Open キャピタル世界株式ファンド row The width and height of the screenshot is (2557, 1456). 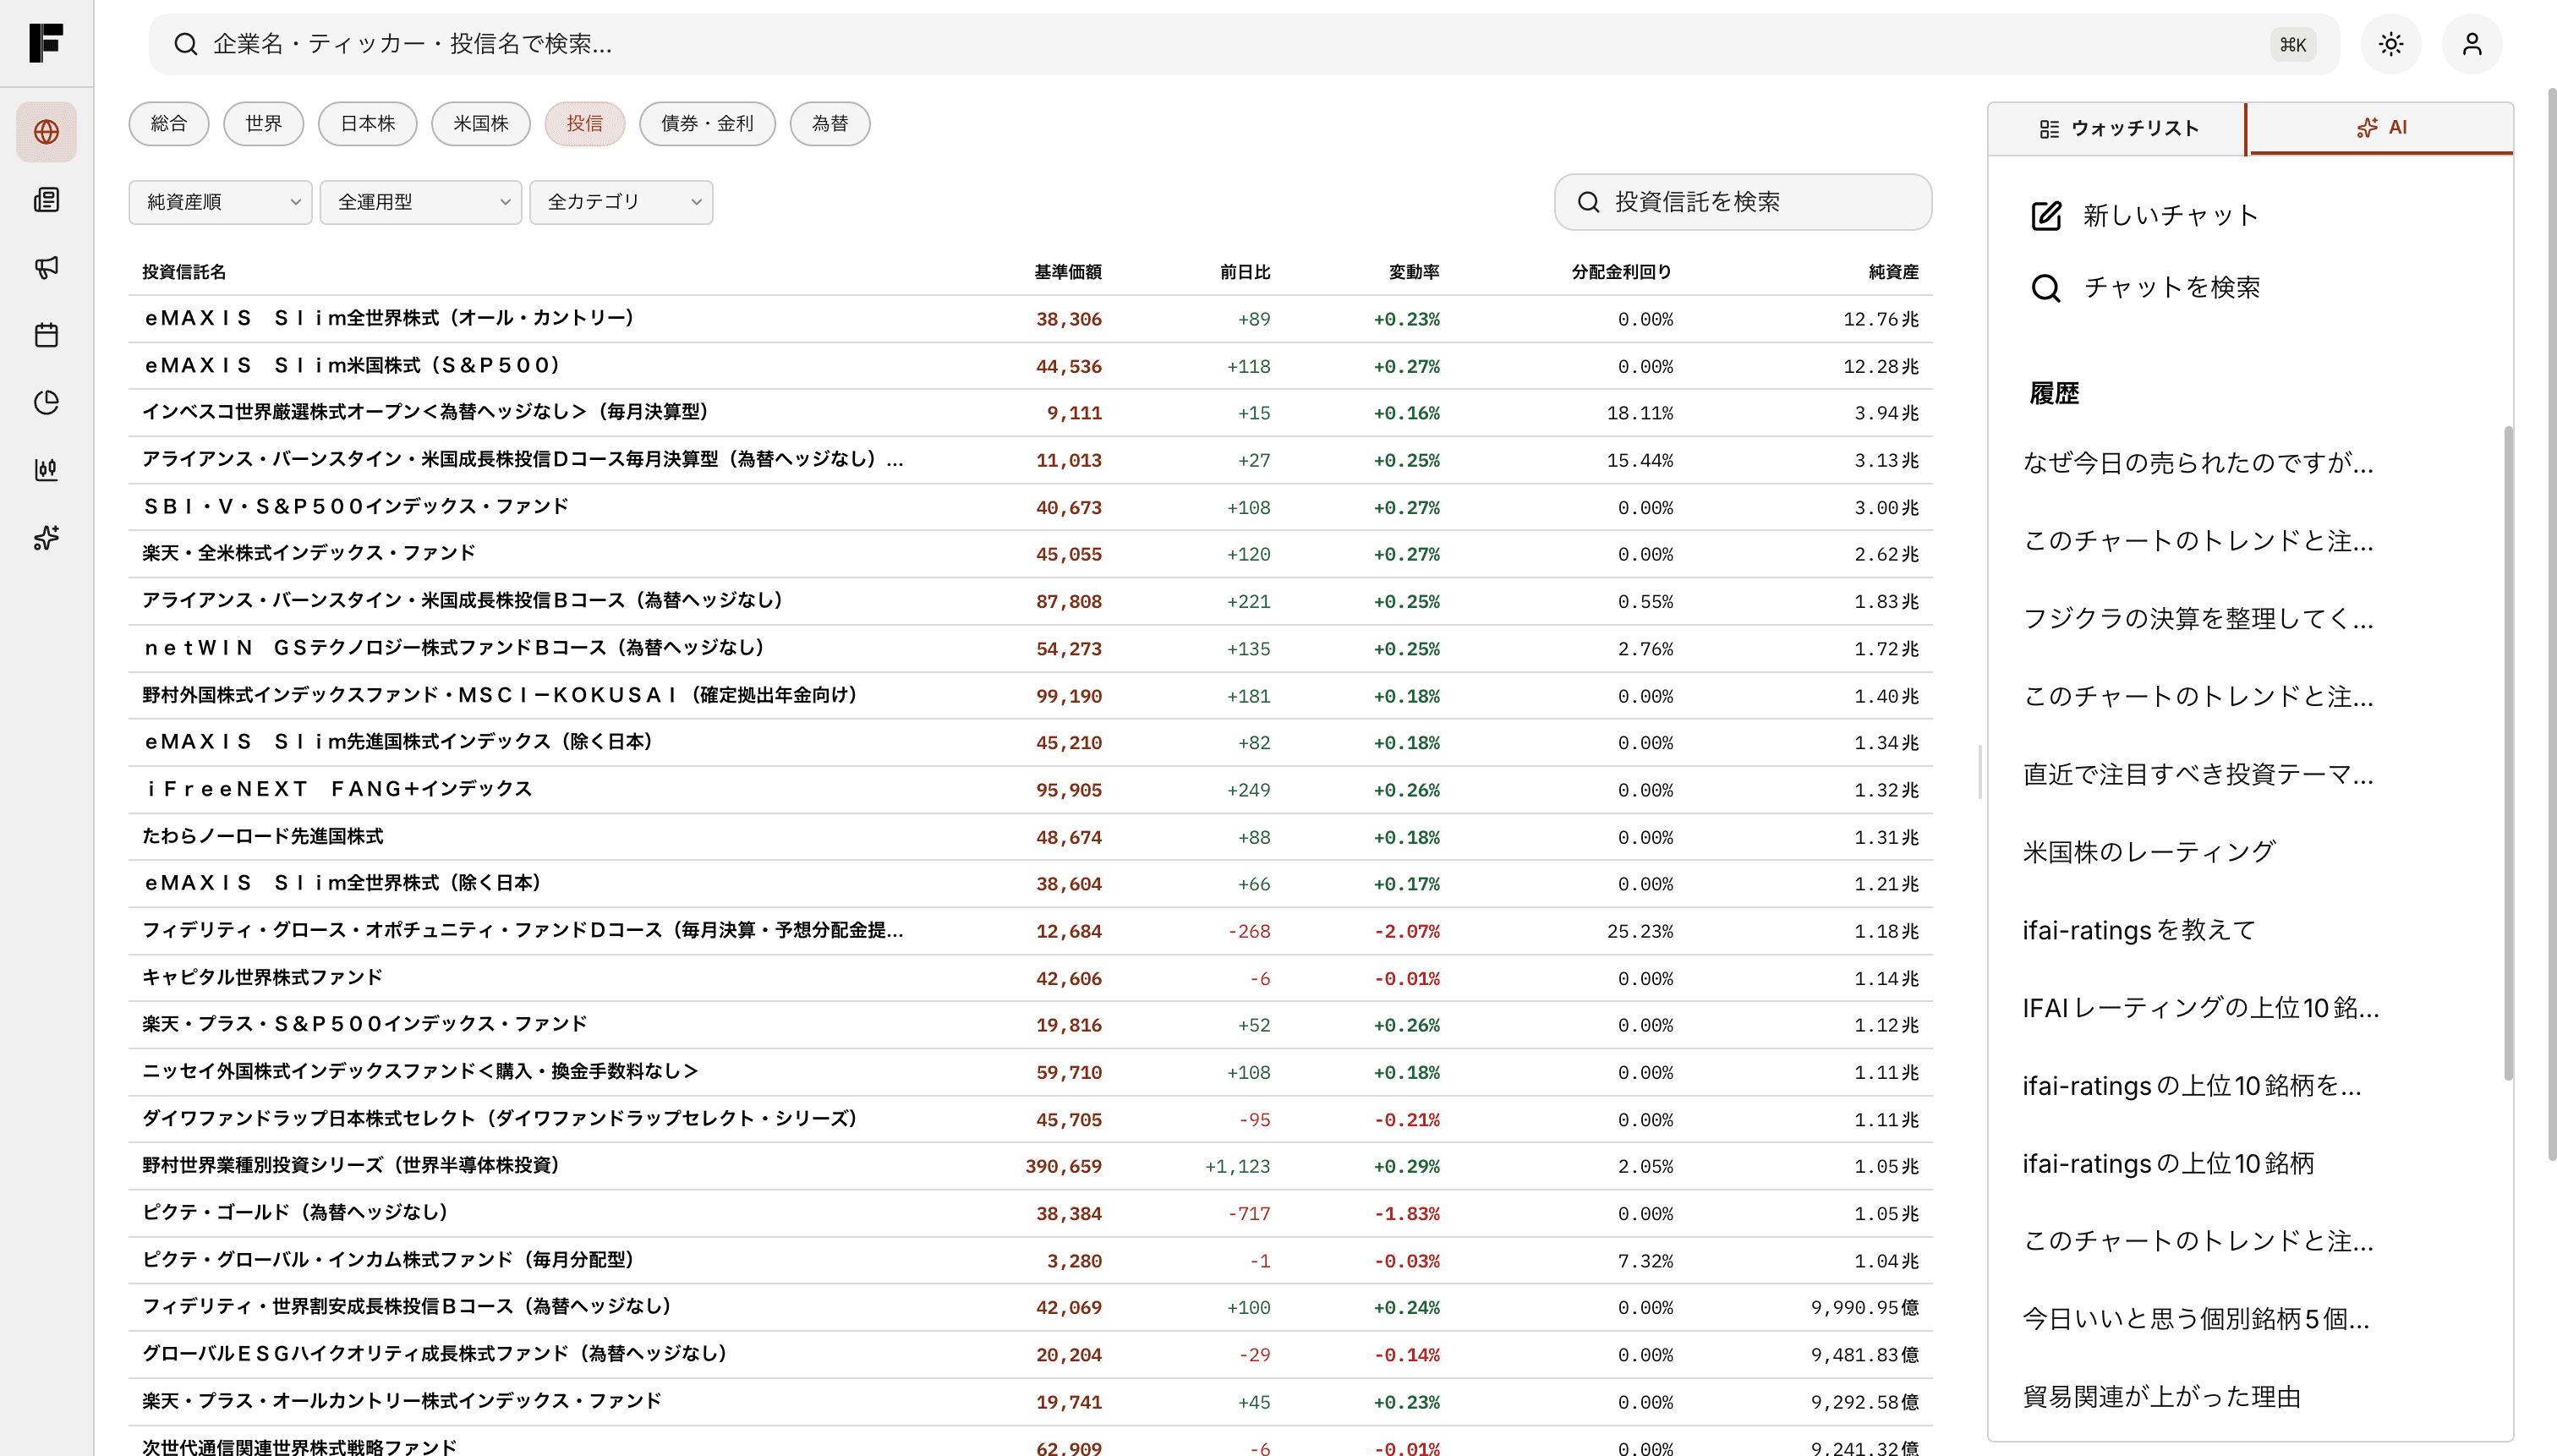coord(1030,978)
